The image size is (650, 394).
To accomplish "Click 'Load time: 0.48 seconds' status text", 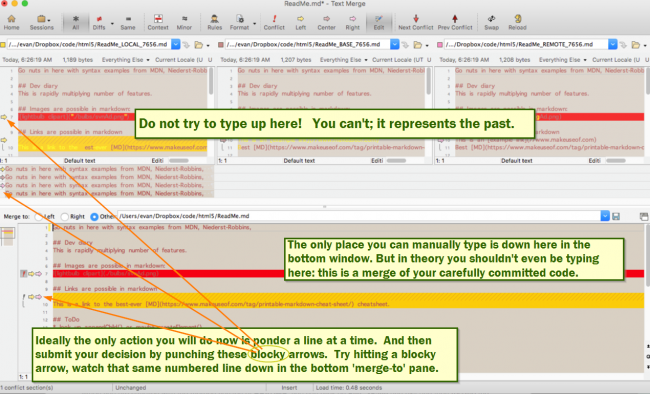I will coord(349,388).
